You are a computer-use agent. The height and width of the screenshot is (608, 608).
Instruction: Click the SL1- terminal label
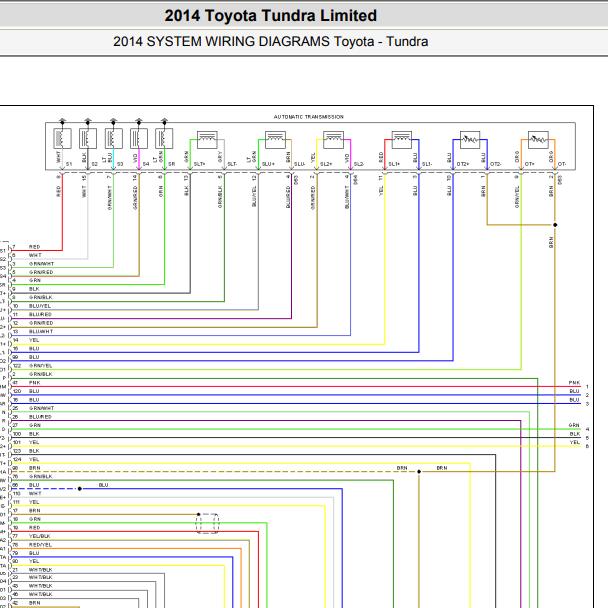tap(427, 164)
